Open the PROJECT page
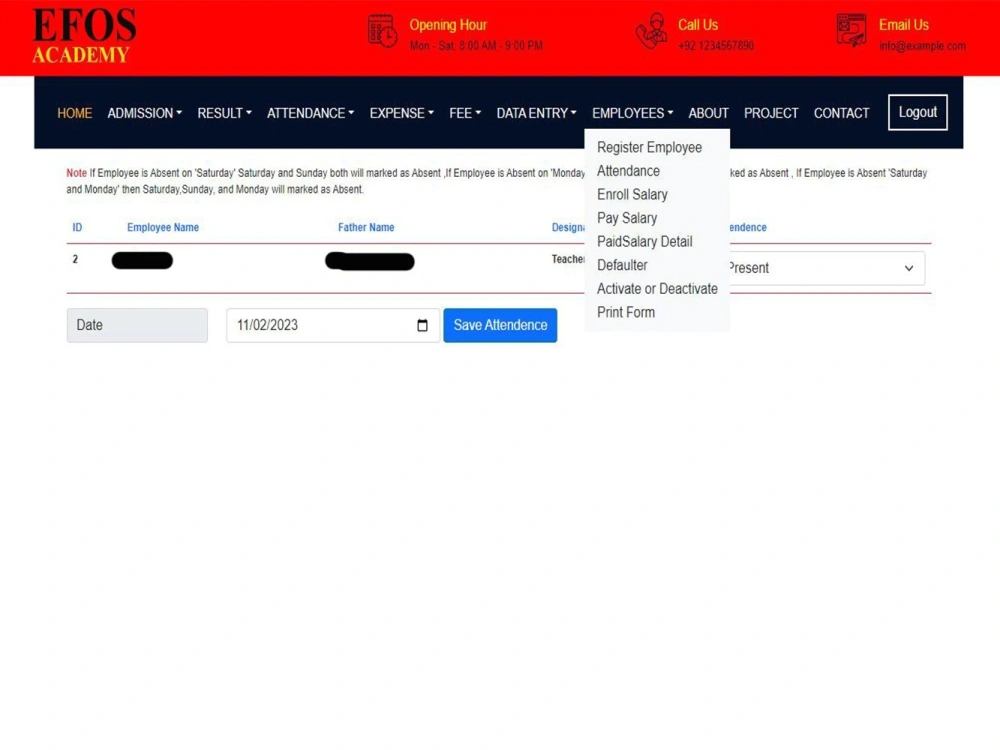 (771, 113)
